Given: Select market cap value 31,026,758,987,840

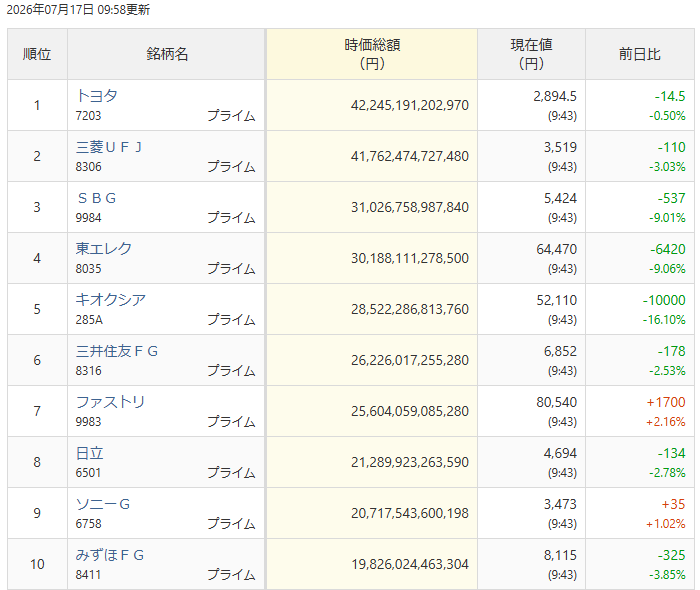Looking at the screenshot, I should 409,207.
